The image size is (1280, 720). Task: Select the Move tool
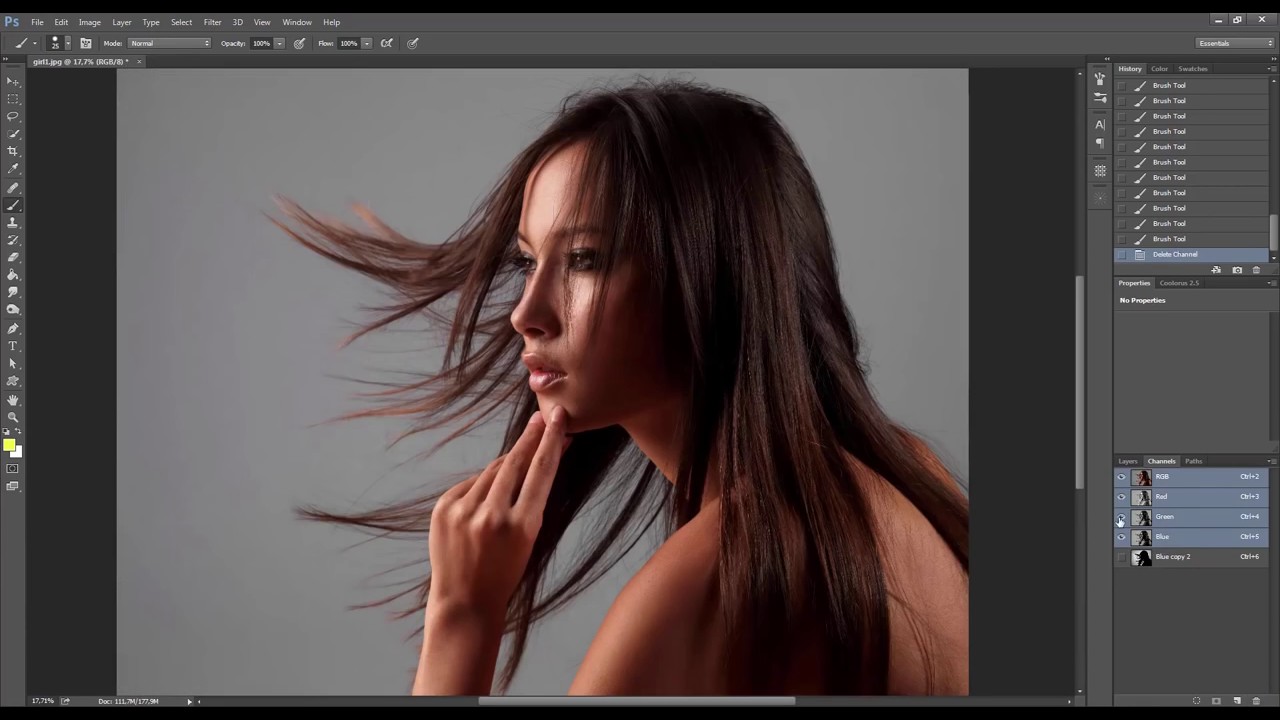(x=13, y=81)
